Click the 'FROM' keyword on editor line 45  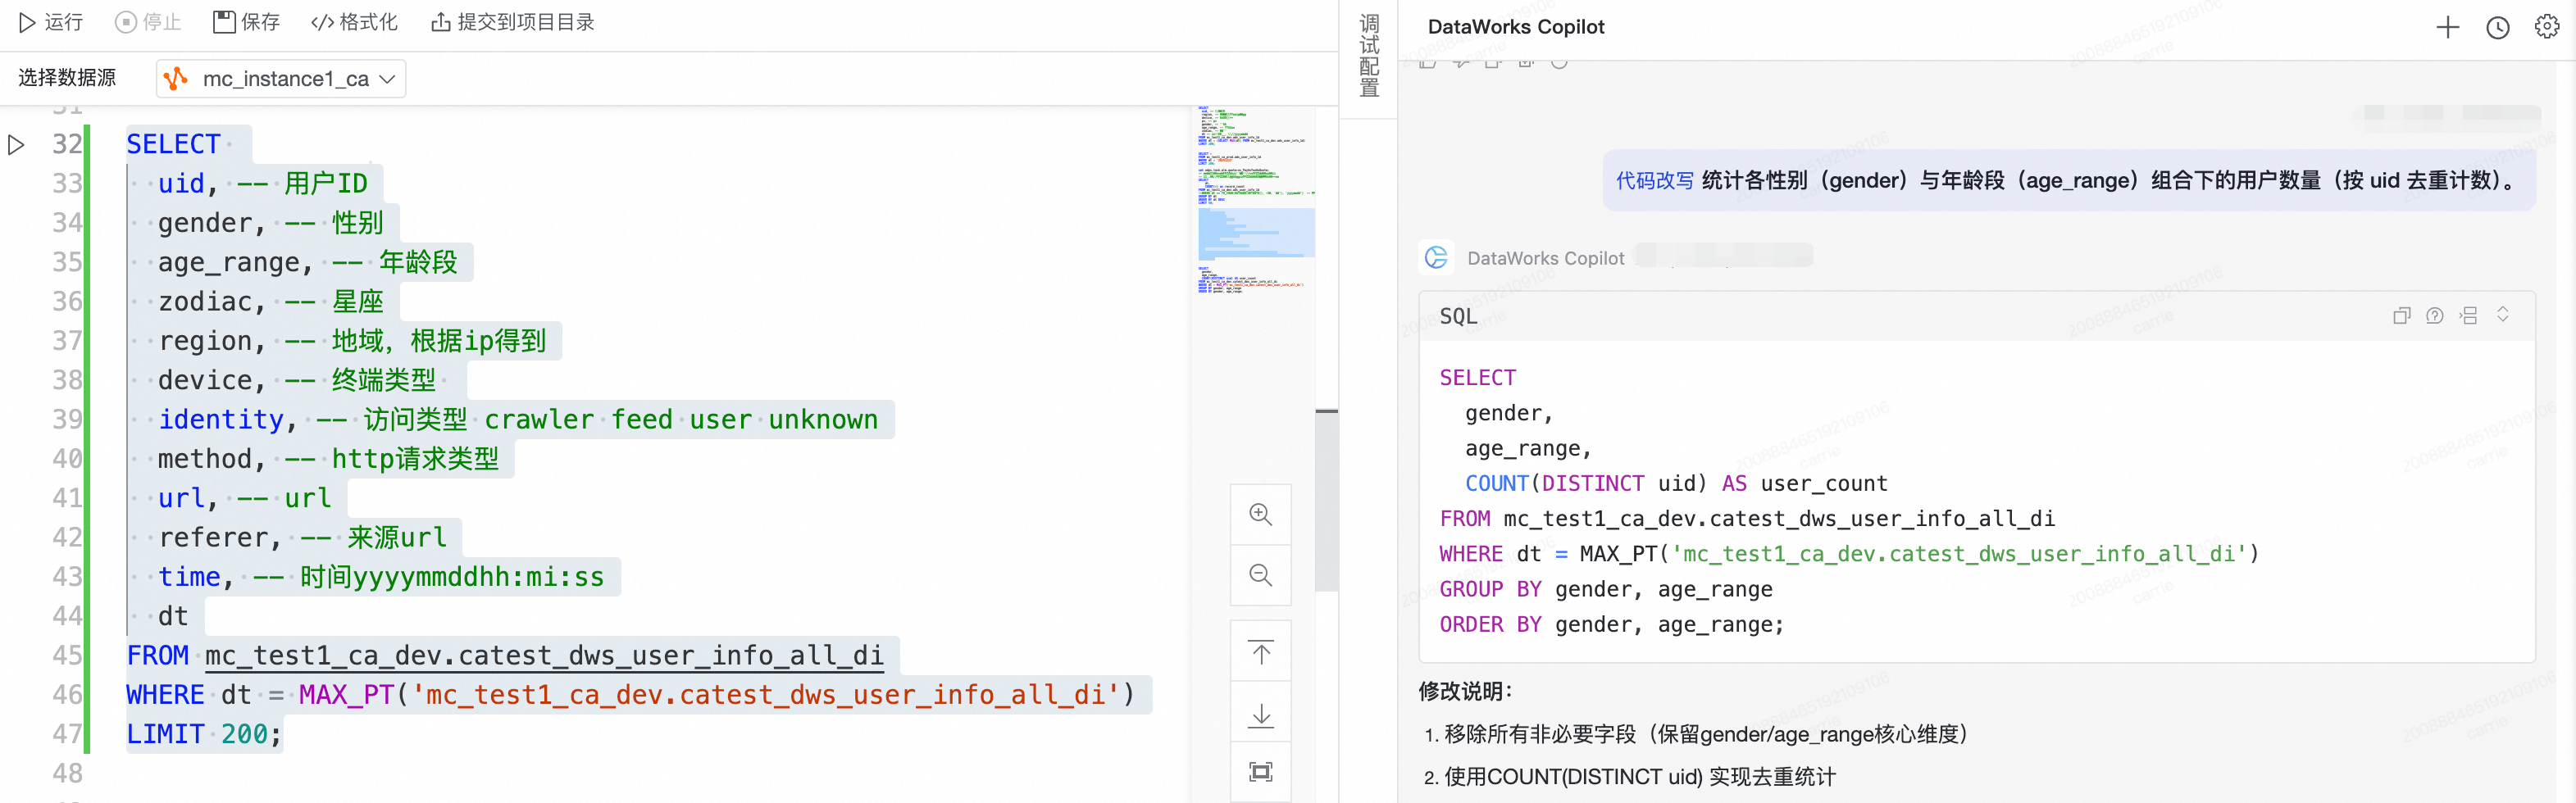click(x=157, y=655)
